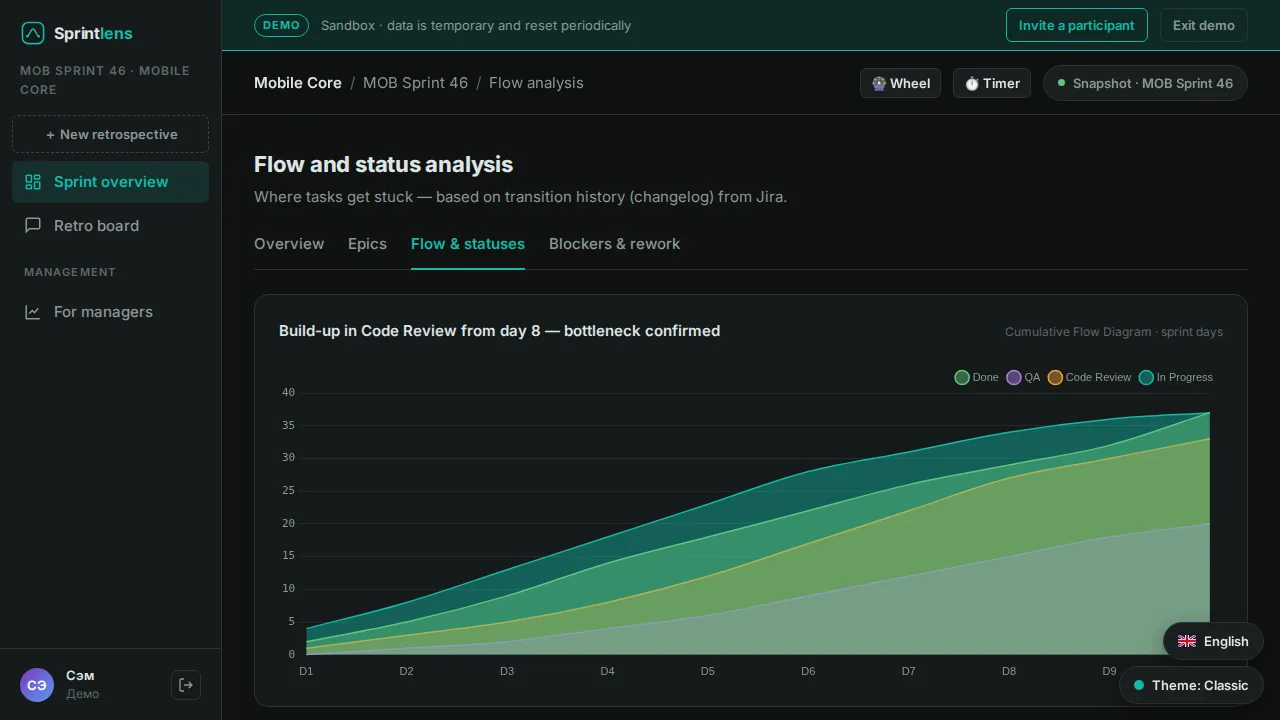Click the Exit demo button
1280x720 pixels.
point(1203,25)
